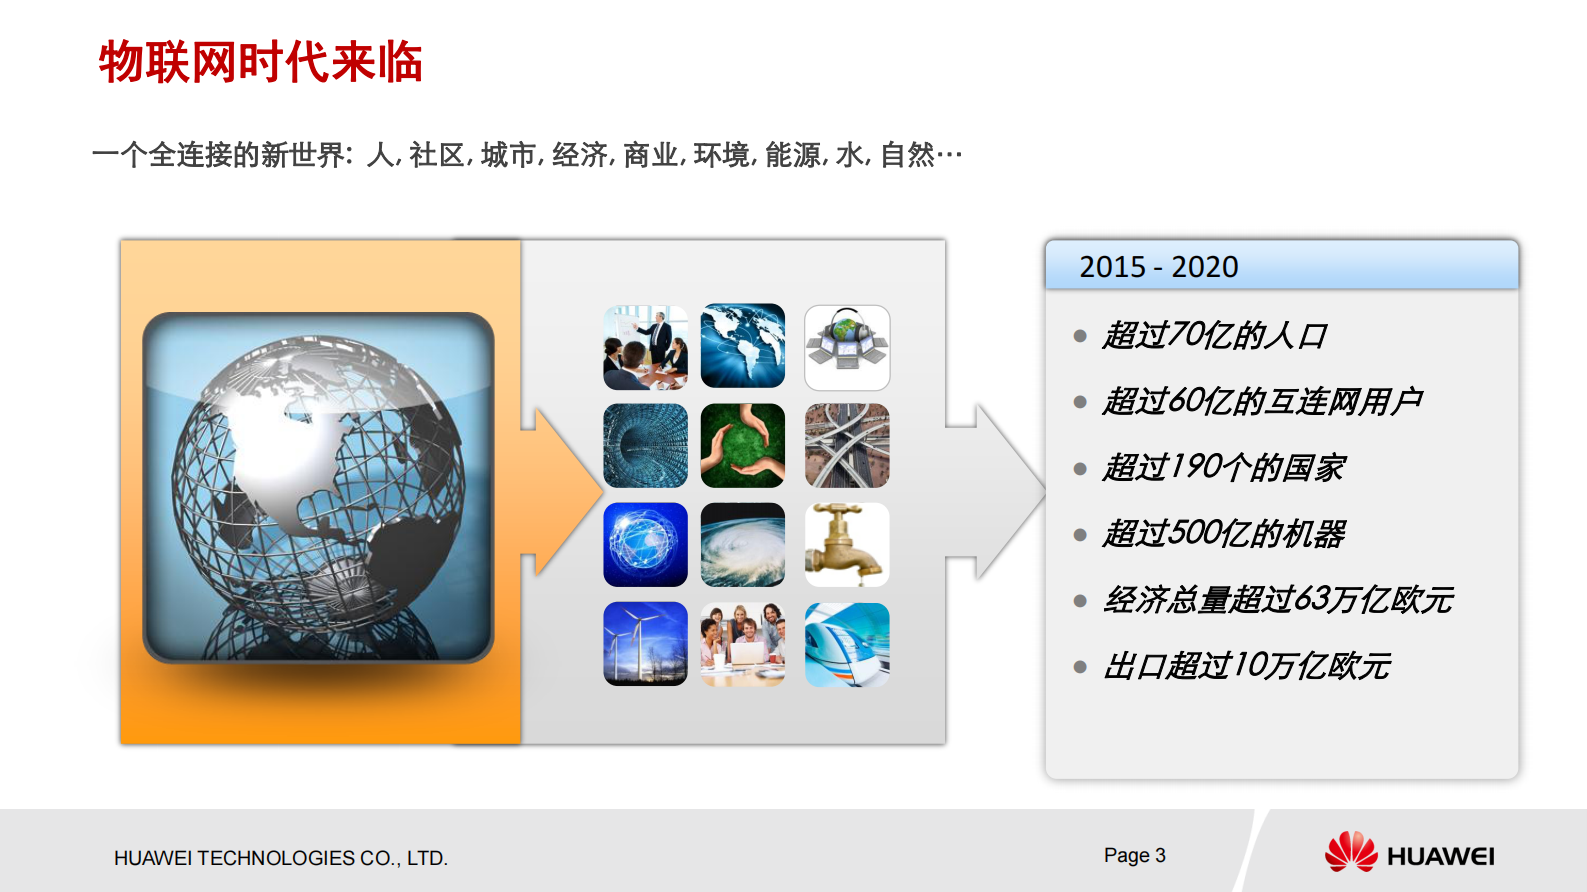Viewport: 1587px width, 892px height.
Task: Click the orange arrow pointing to icons
Action: (561, 491)
